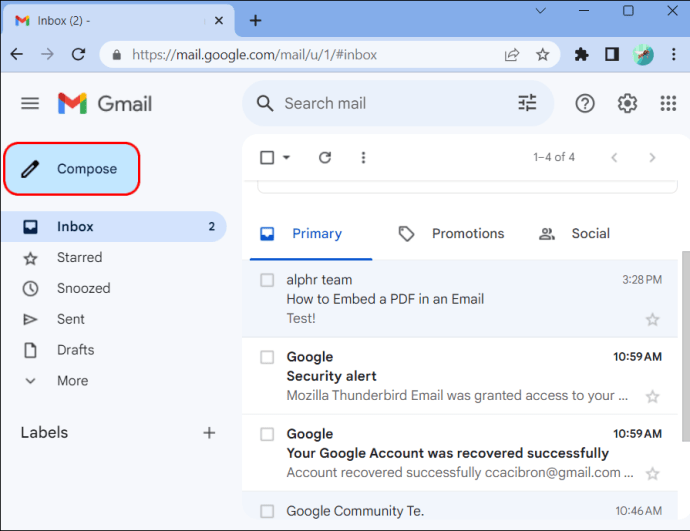Open 'How to Embed a PDF in an Email'
This screenshot has width=690, height=531.
click(385, 299)
